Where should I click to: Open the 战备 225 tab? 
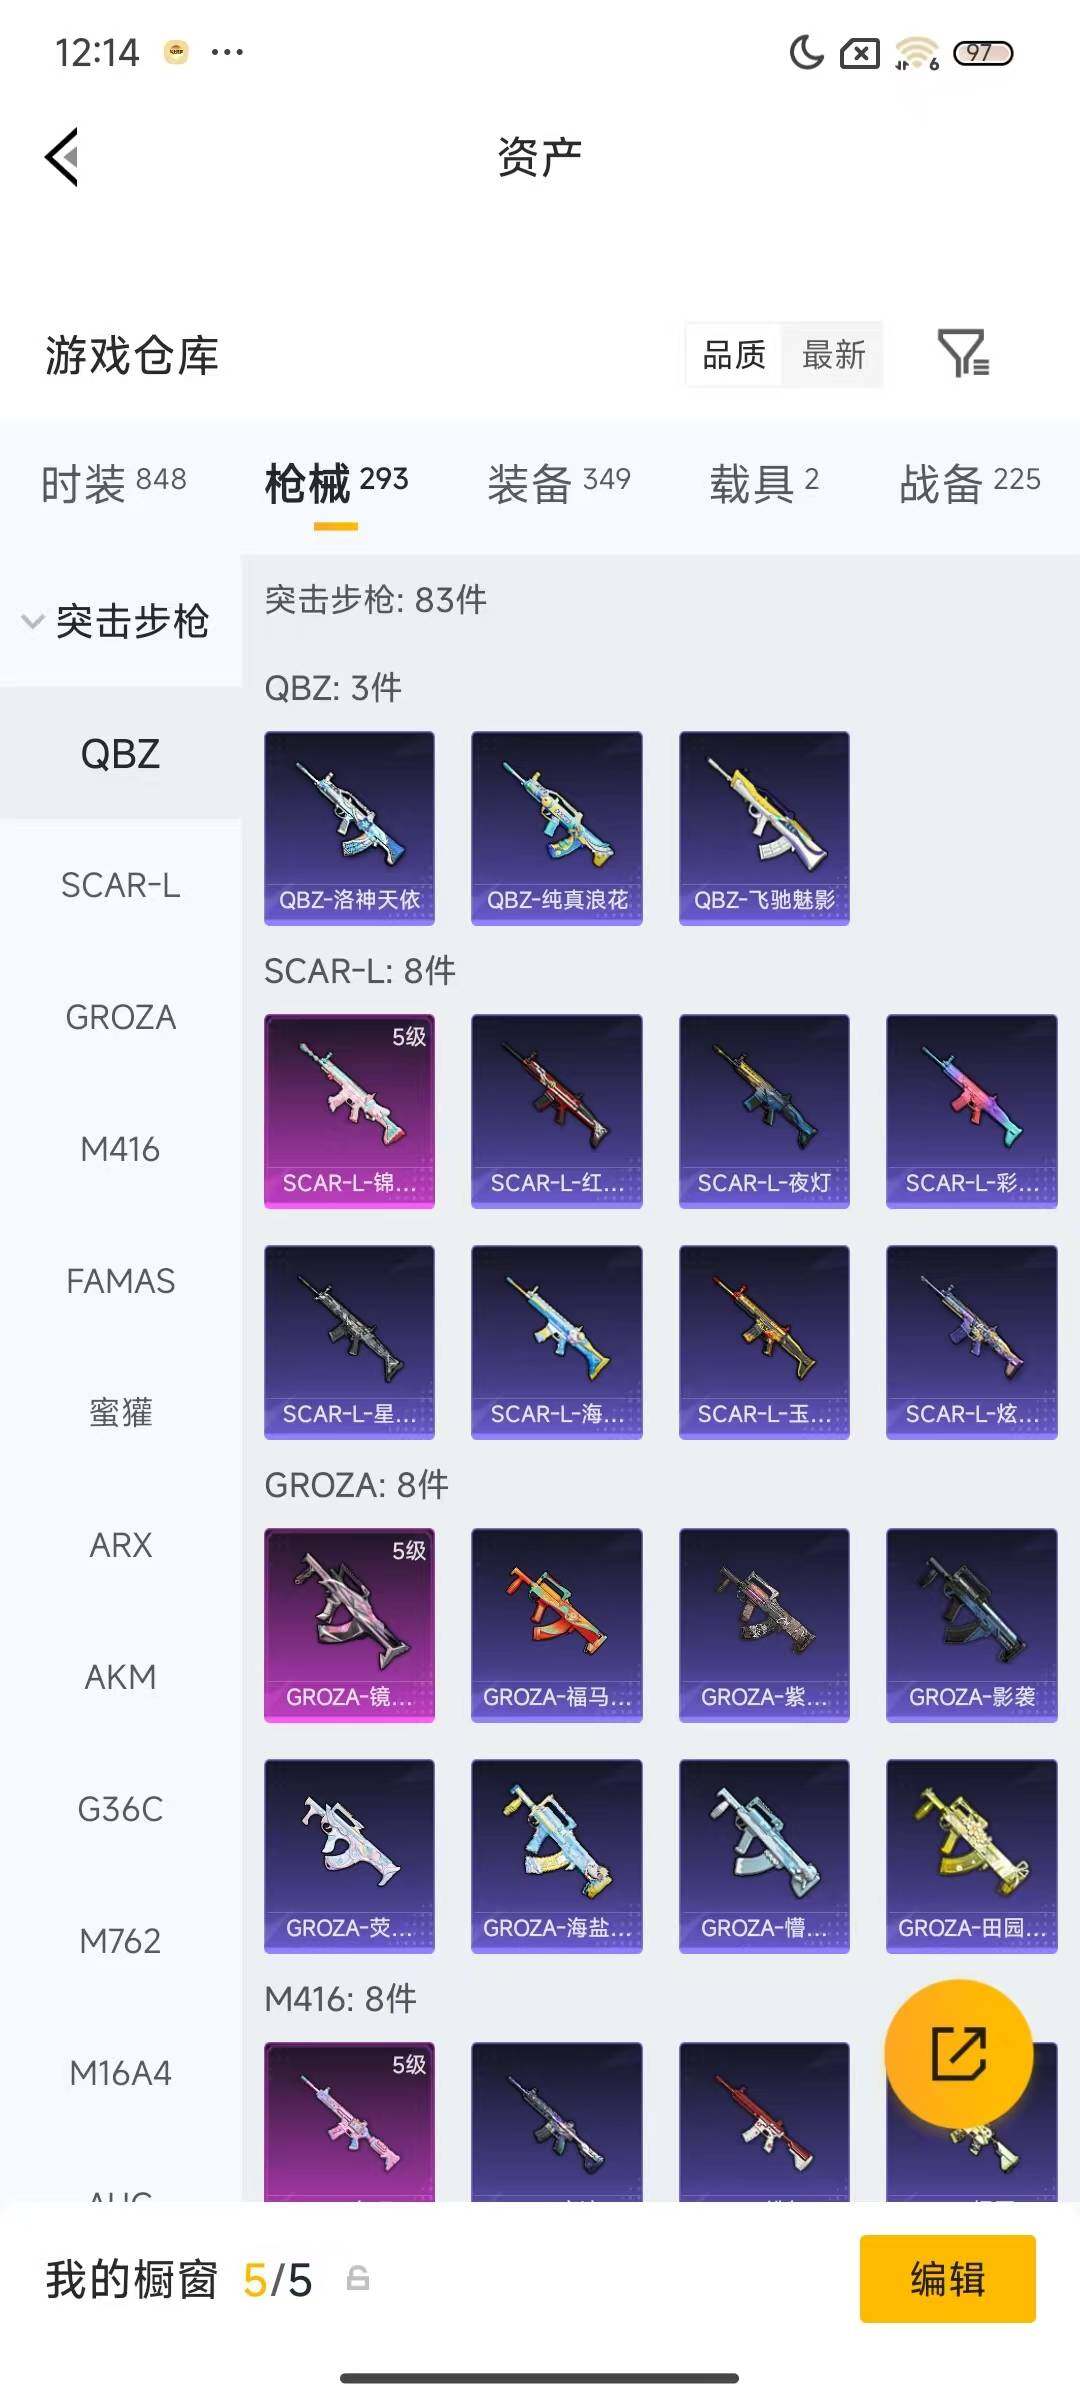click(970, 484)
